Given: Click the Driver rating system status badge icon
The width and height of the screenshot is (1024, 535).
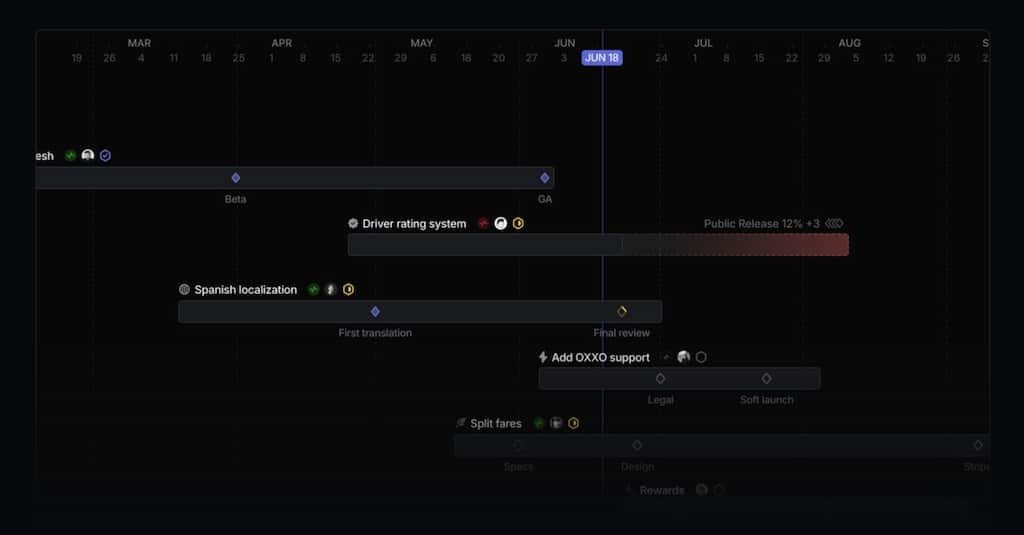Looking at the screenshot, I should [x=353, y=224].
